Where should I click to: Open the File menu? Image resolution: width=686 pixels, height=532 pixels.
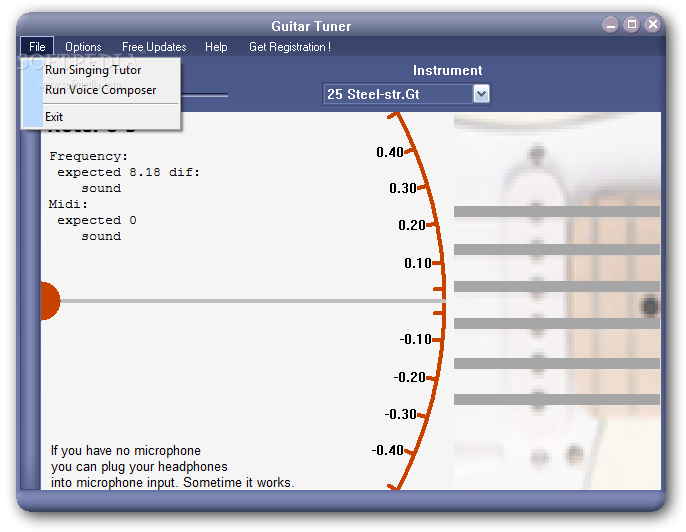coord(37,47)
